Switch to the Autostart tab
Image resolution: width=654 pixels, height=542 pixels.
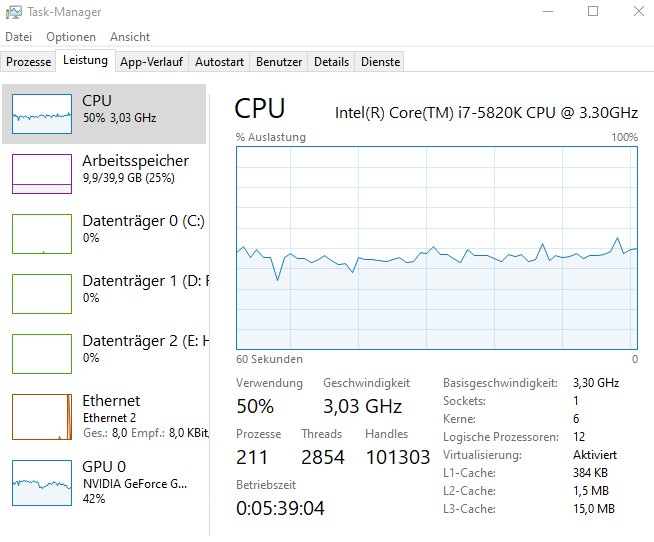(219, 62)
